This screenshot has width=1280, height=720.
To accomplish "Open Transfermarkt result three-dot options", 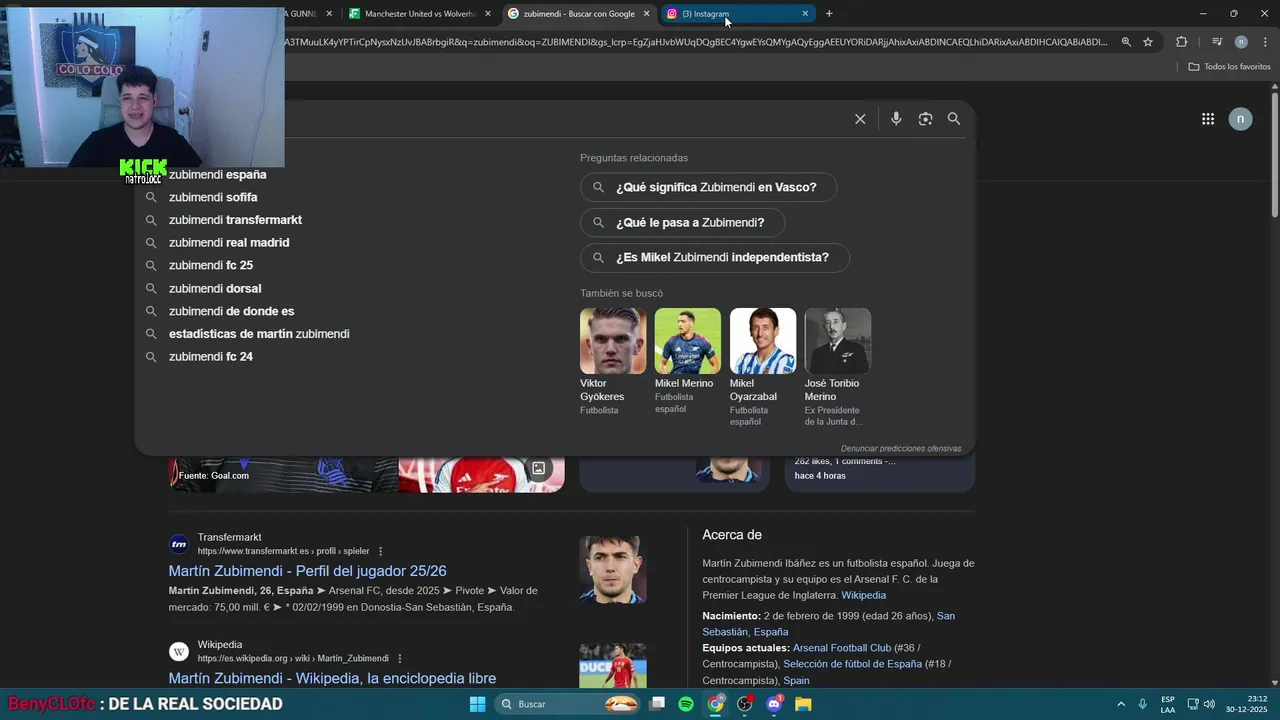I will [x=380, y=551].
